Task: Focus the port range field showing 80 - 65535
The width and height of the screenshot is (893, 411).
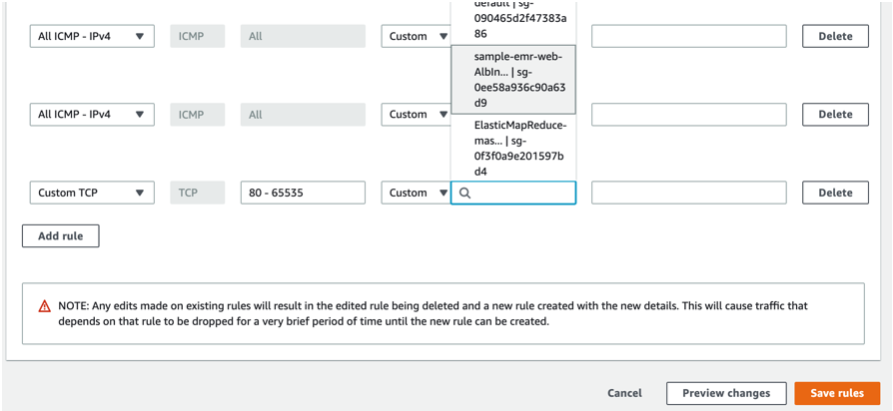Action: 303,193
